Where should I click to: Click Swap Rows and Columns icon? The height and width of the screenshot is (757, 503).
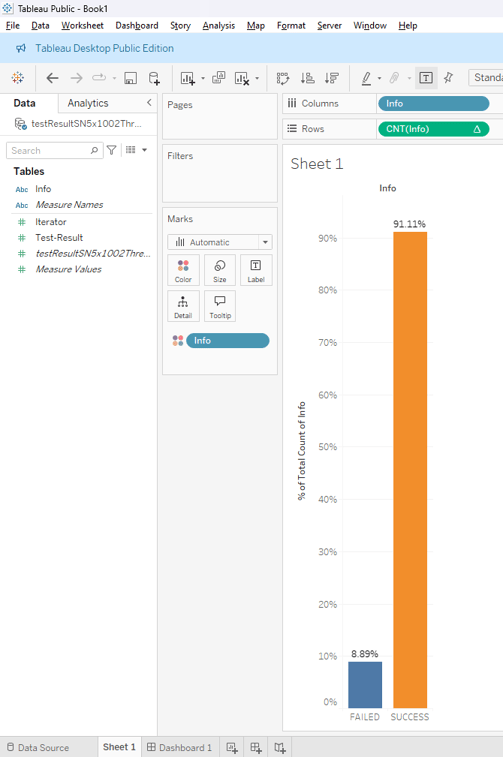[x=283, y=78]
